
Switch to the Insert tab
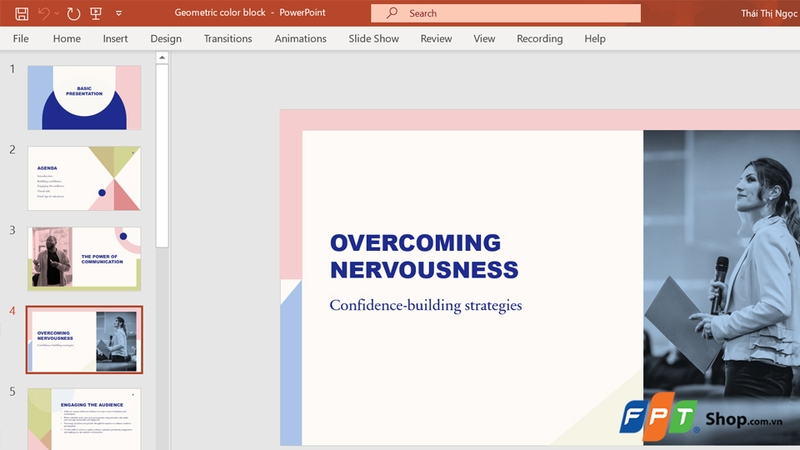click(115, 39)
